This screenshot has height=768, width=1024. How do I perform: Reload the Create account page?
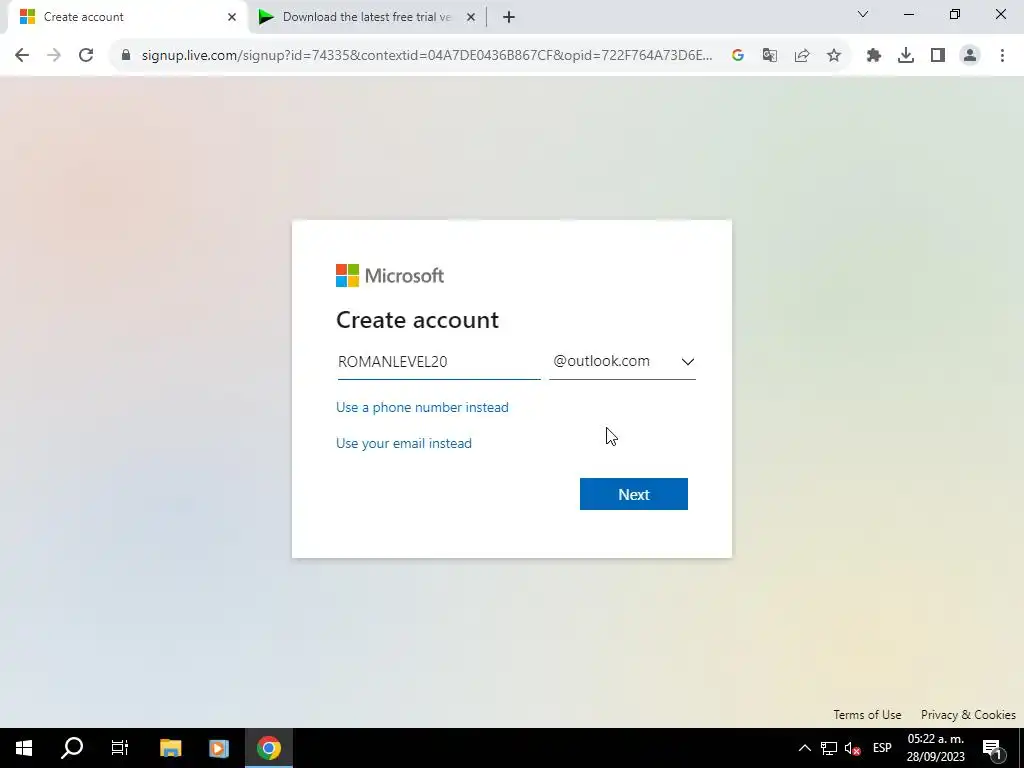[86, 56]
